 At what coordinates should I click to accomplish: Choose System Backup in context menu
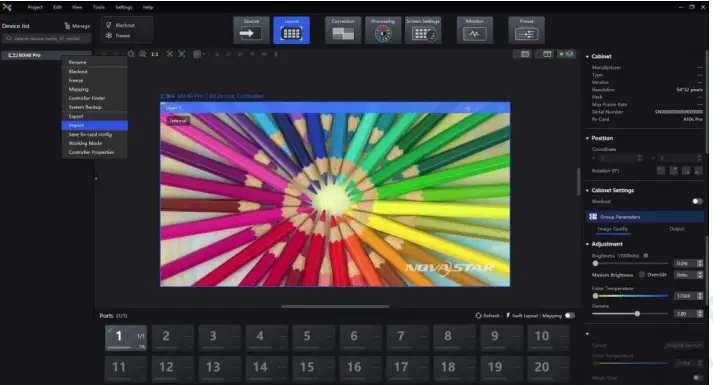point(95,107)
